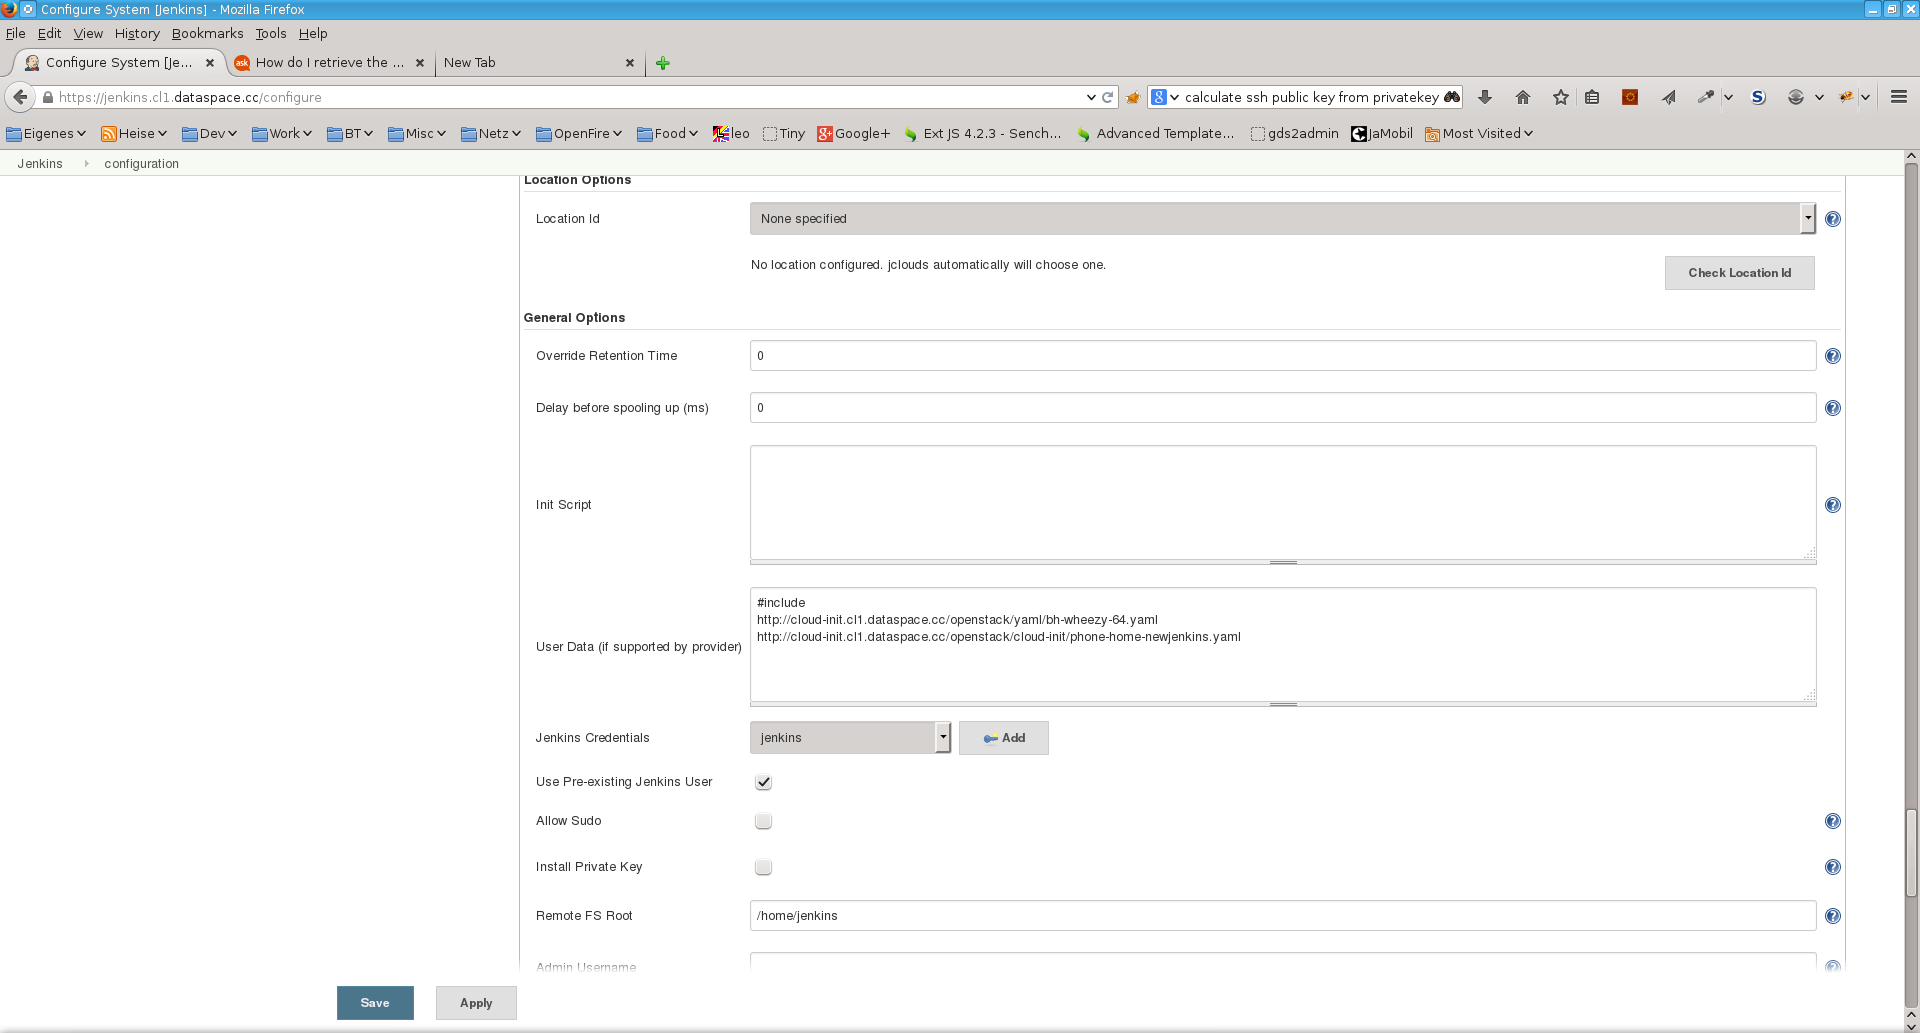Click the Add credentials button

pos(1003,738)
